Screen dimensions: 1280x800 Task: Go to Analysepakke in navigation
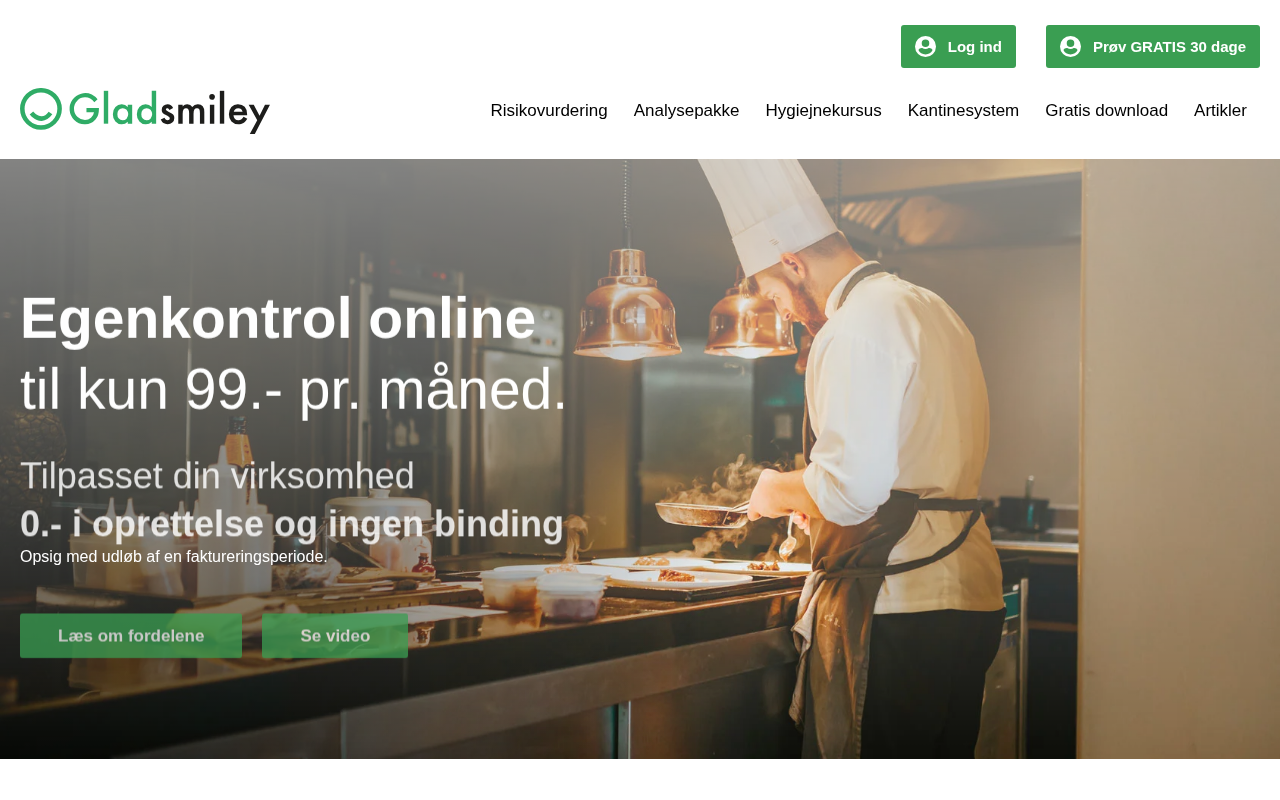(x=686, y=111)
